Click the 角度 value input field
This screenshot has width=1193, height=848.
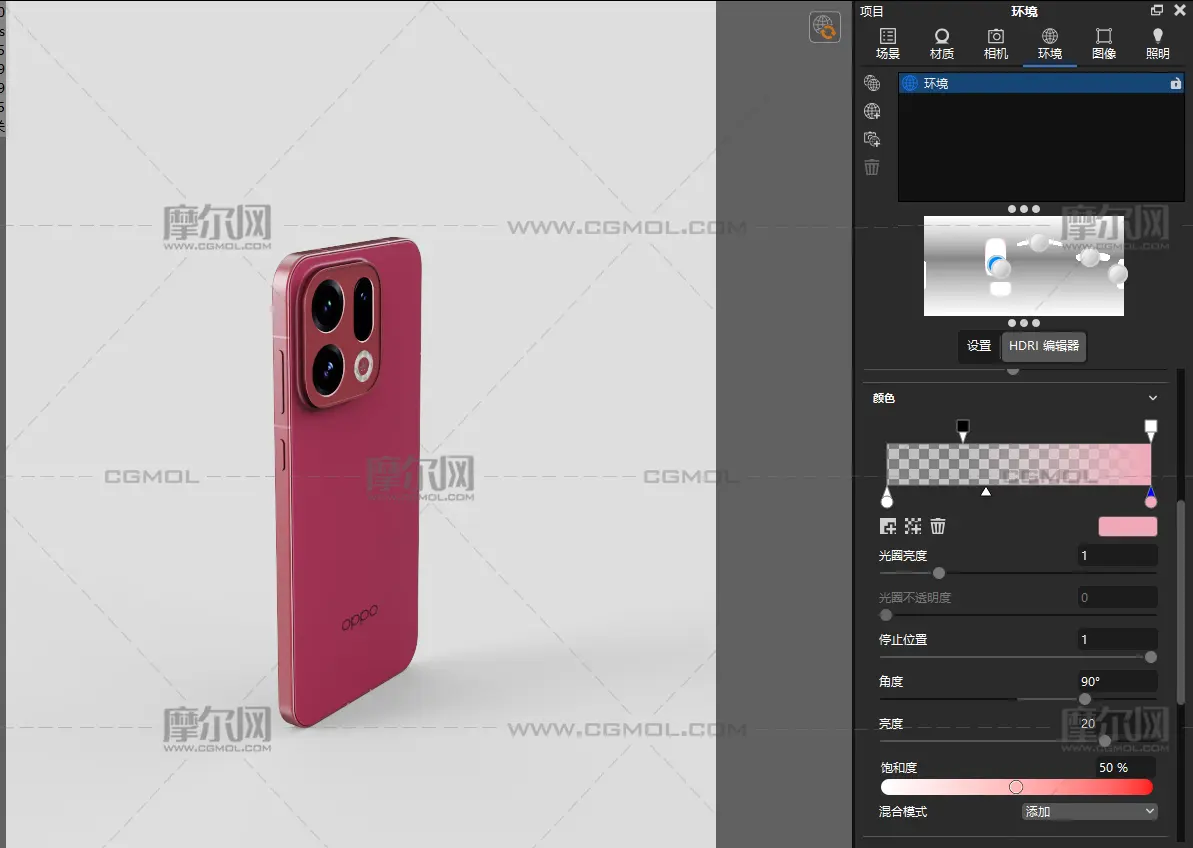(1117, 682)
